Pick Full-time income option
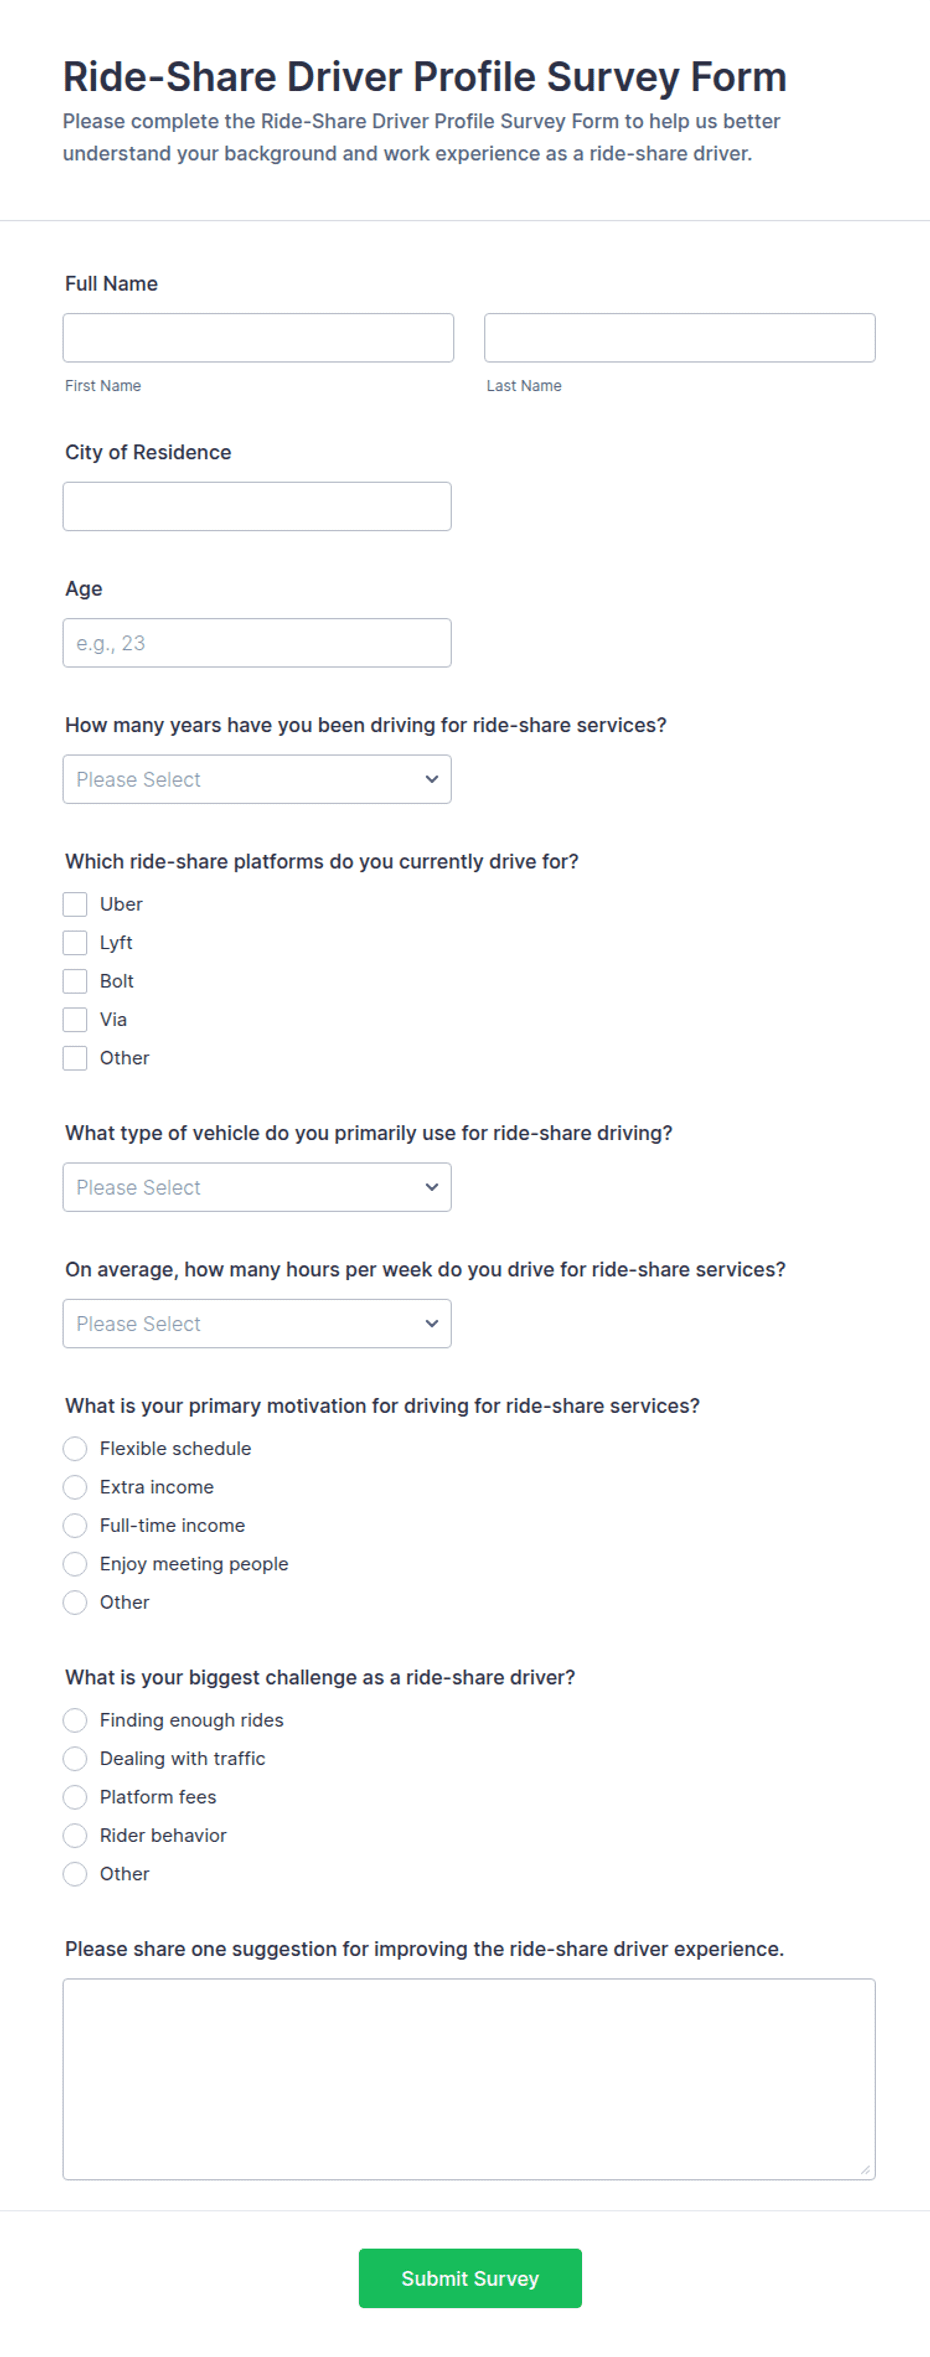930x2357 pixels. [75, 1526]
